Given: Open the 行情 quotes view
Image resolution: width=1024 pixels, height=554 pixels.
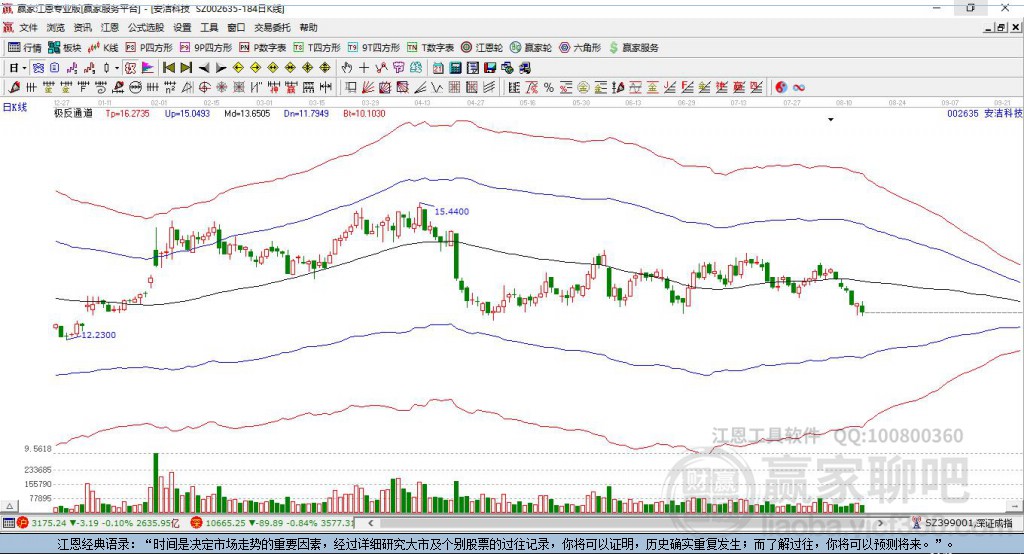Looking at the screenshot, I should (x=25, y=48).
